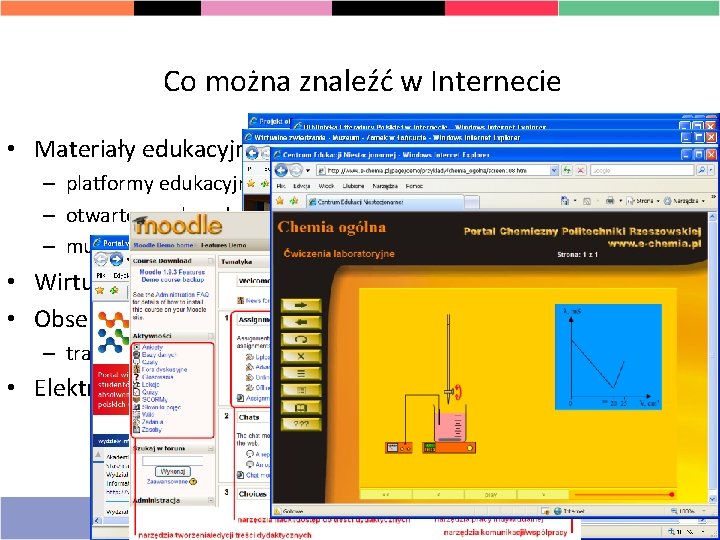The width and height of the screenshot is (720, 540).
Task: Open the Narzędzia menu in menu bar
Action: click(385, 186)
